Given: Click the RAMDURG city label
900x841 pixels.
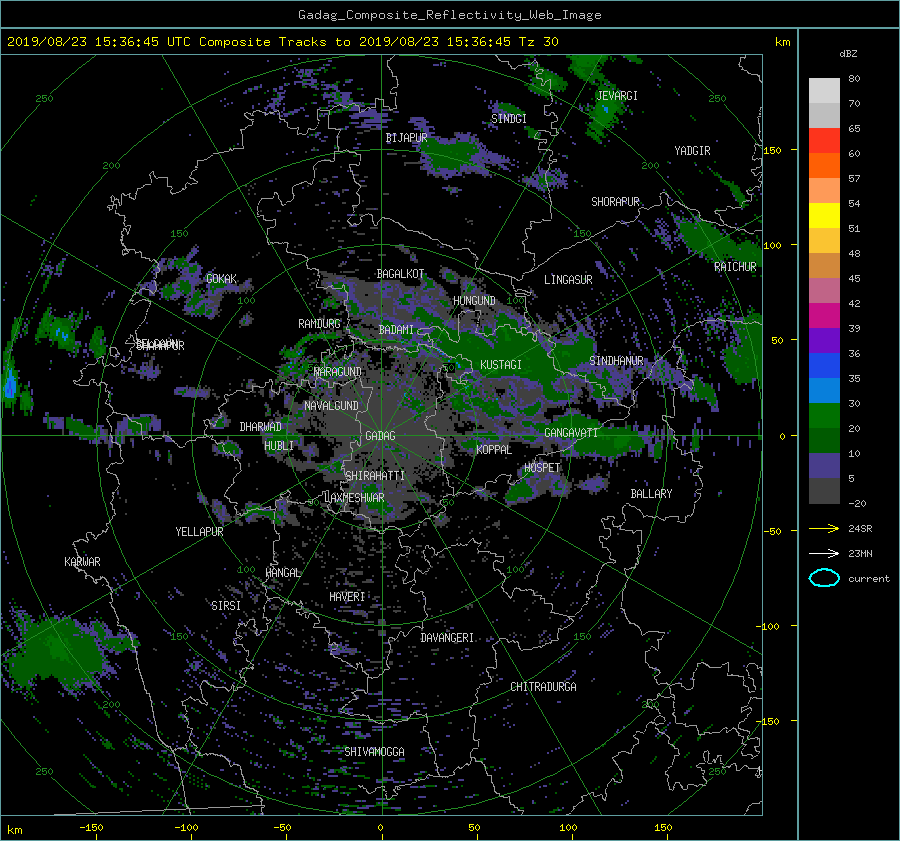Looking at the screenshot, I should [x=319, y=324].
